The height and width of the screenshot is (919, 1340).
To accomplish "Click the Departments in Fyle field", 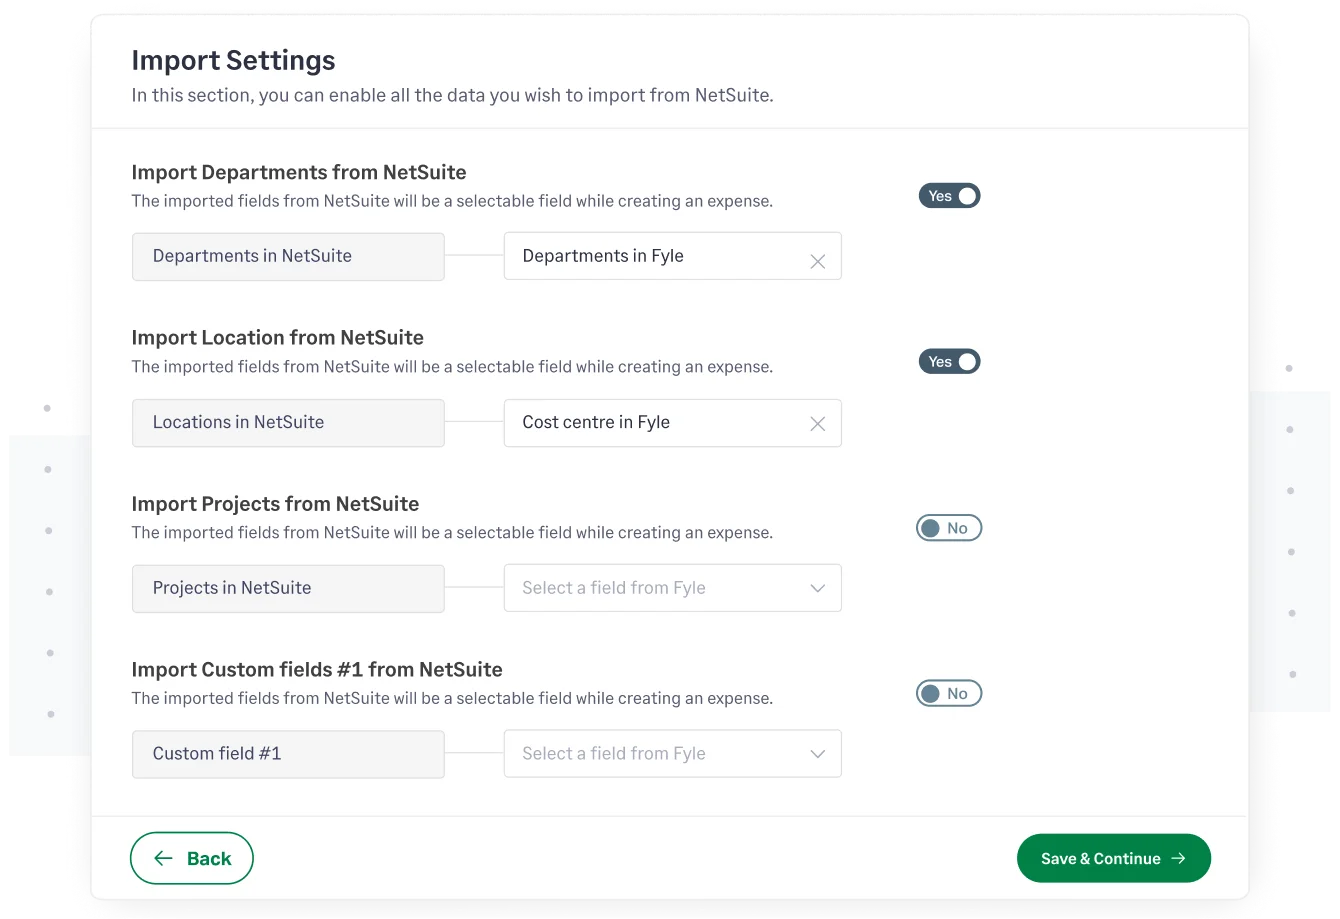I will [x=673, y=256].
